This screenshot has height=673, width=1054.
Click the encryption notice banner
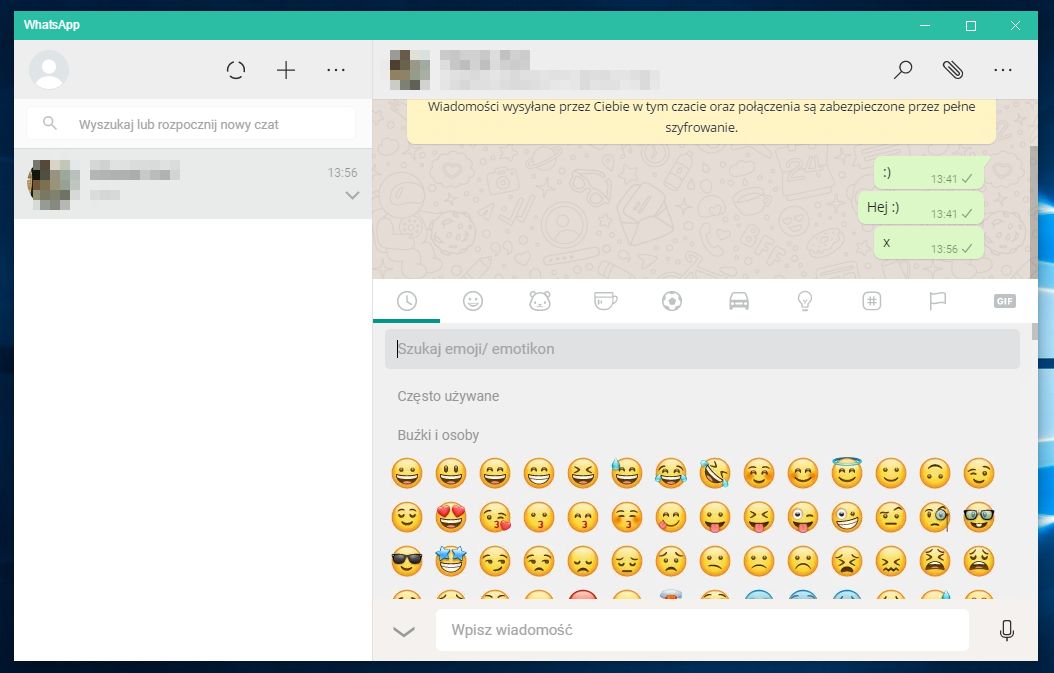(x=701, y=120)
